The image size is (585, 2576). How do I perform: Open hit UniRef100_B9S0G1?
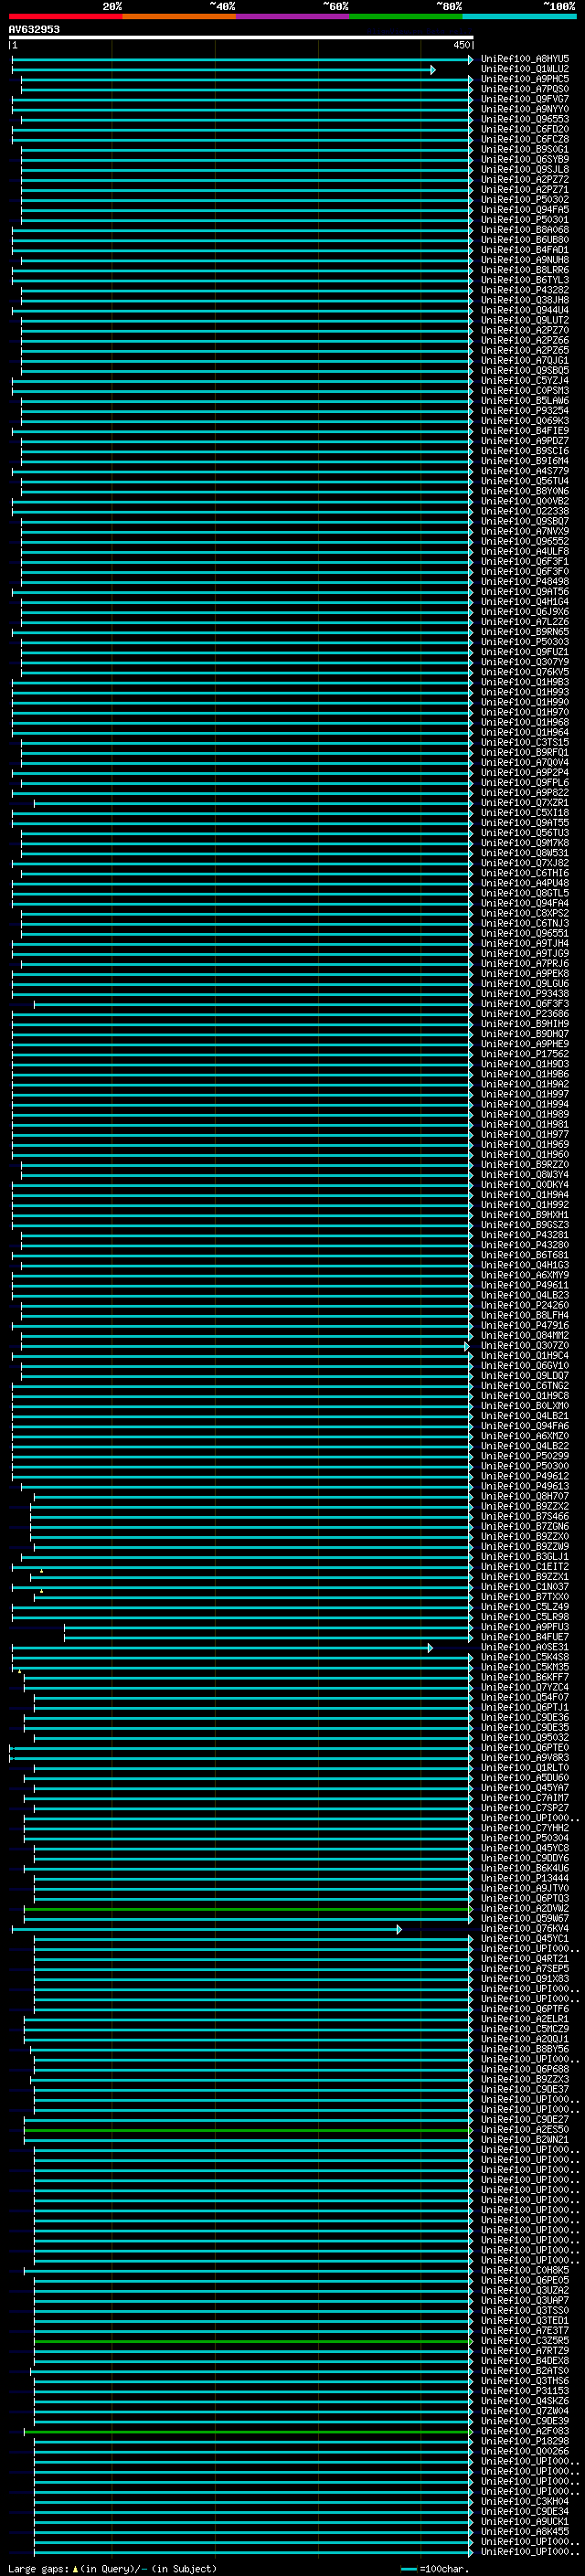pos(524,149)
